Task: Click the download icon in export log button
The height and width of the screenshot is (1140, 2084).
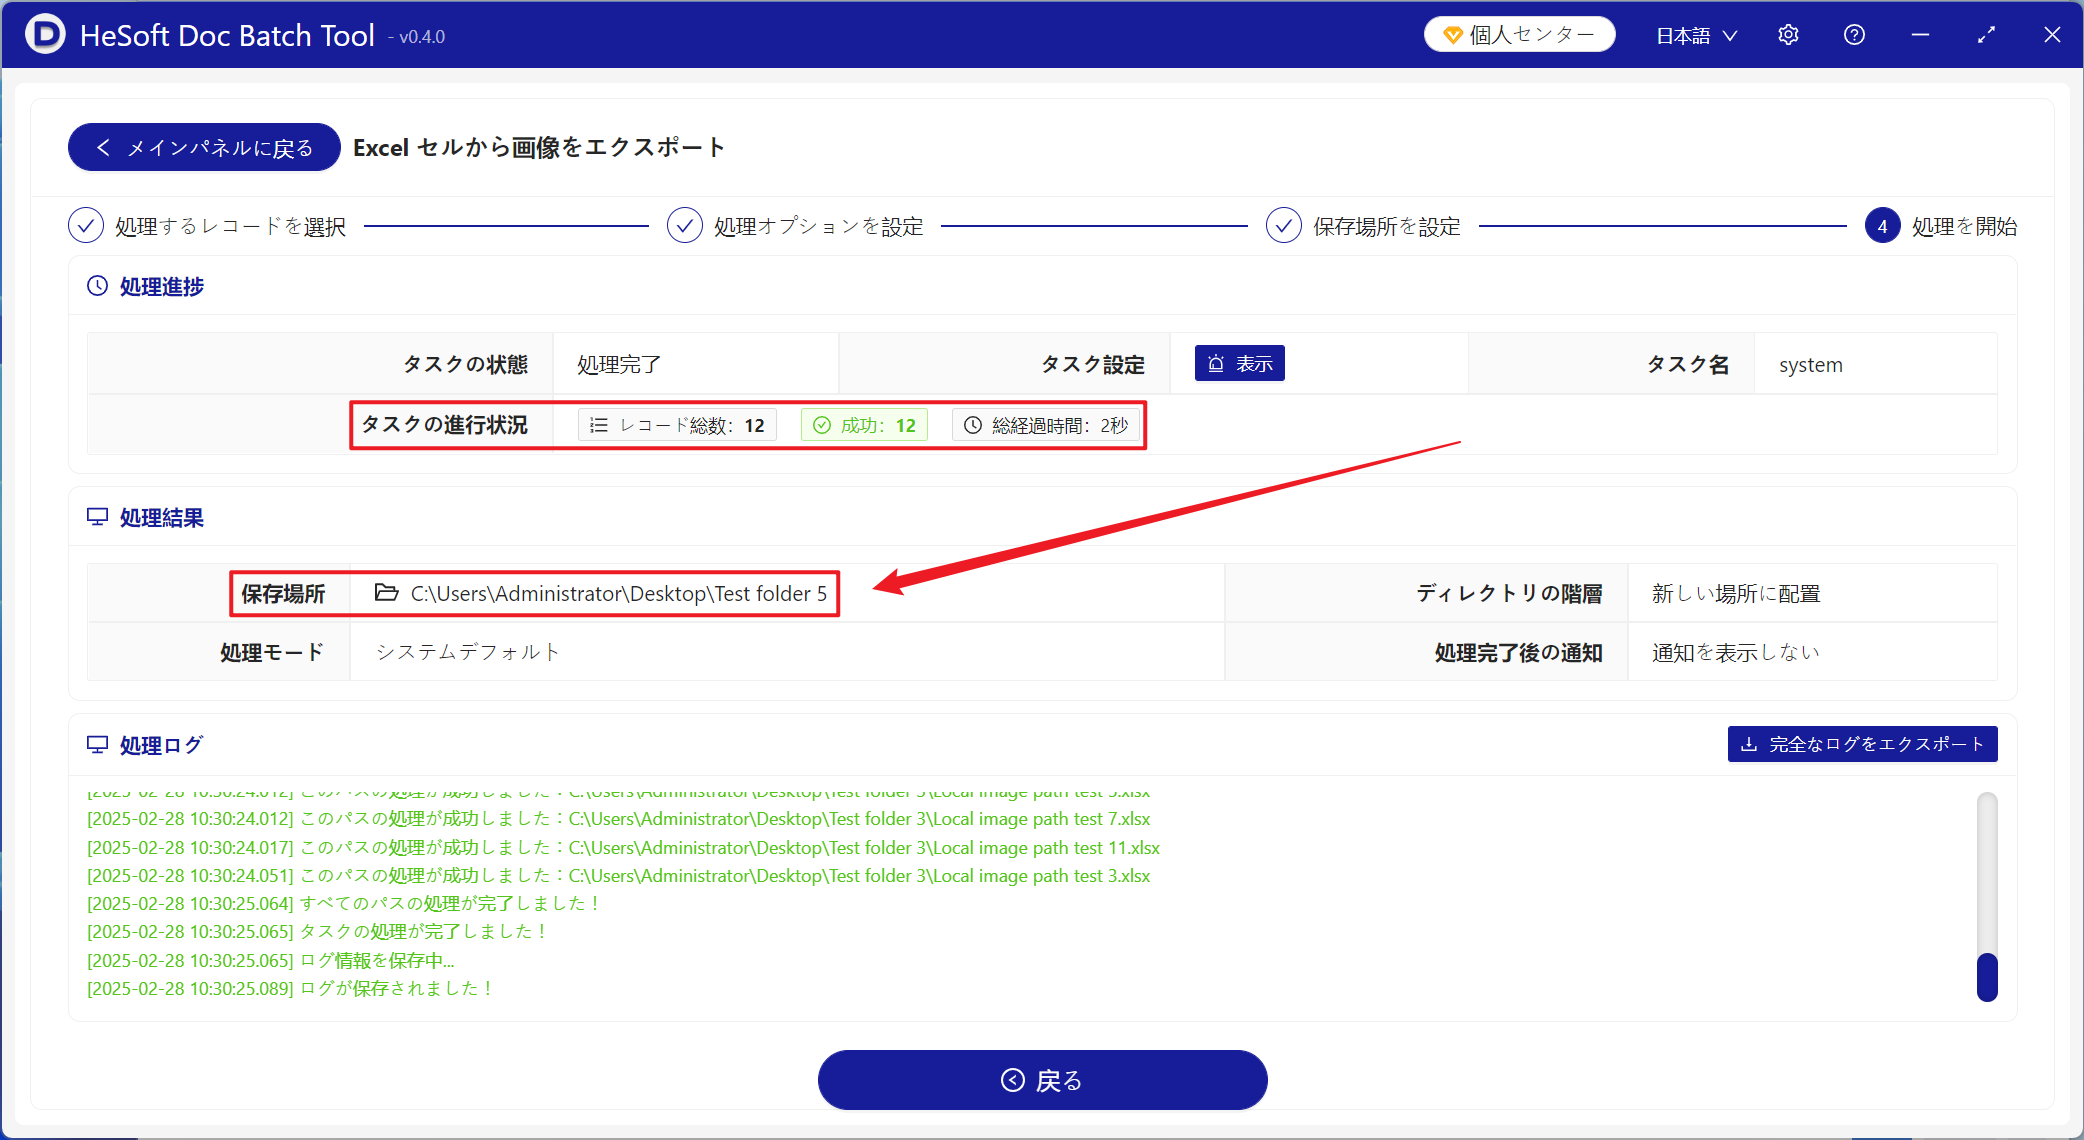Action: [1749, 744]
